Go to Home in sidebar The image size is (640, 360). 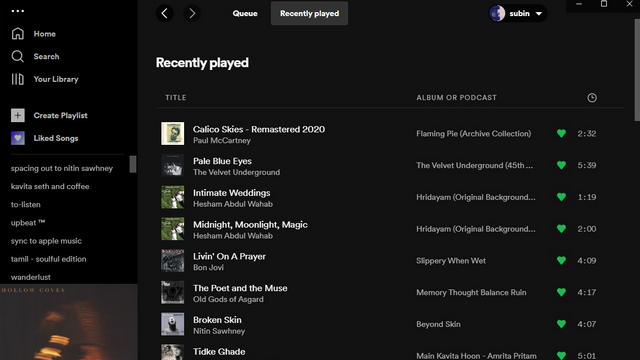click(x=44, y=34)
